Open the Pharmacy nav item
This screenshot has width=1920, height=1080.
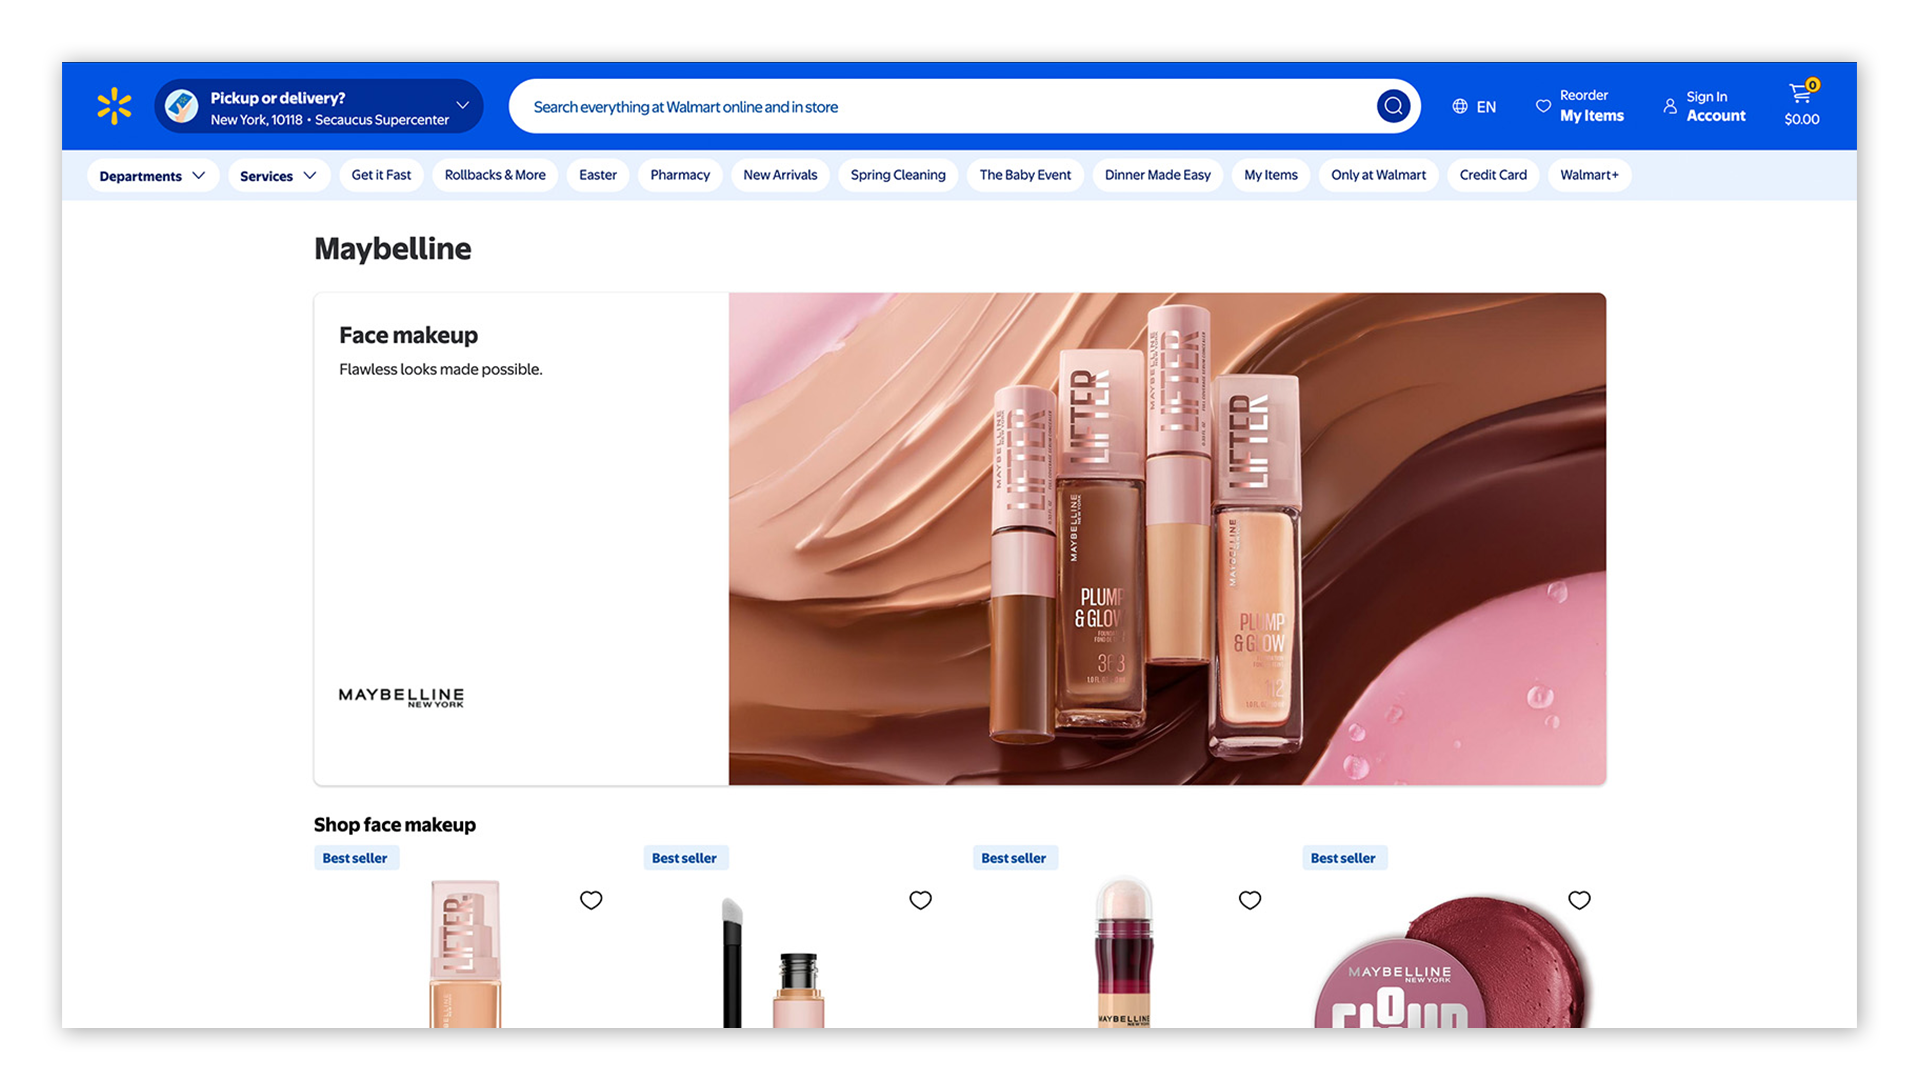[x=679, y=175]
